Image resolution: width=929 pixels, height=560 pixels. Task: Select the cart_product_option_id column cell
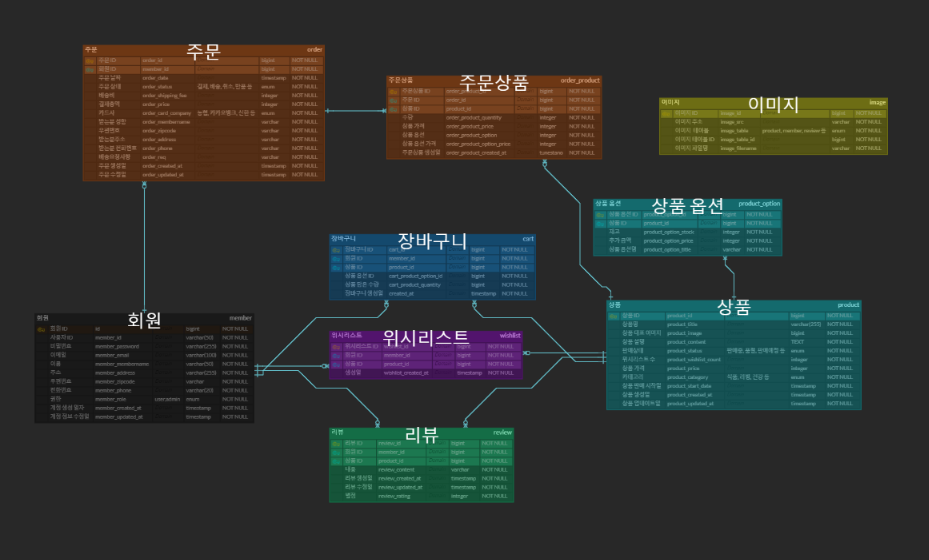415,276
